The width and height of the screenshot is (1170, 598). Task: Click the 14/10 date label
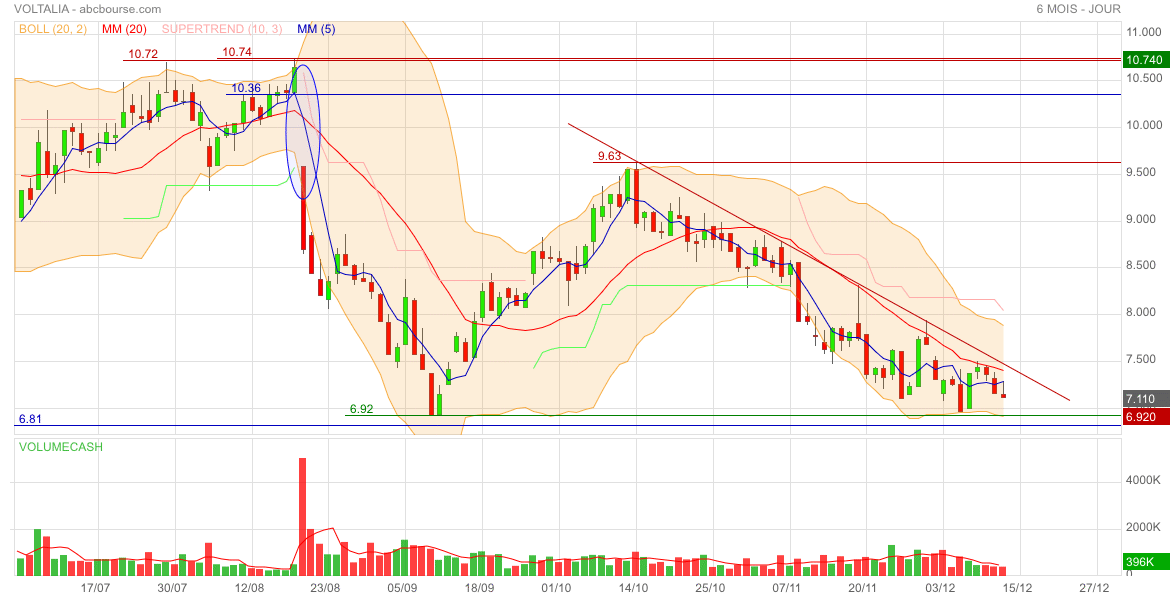[x=633, y=588]
